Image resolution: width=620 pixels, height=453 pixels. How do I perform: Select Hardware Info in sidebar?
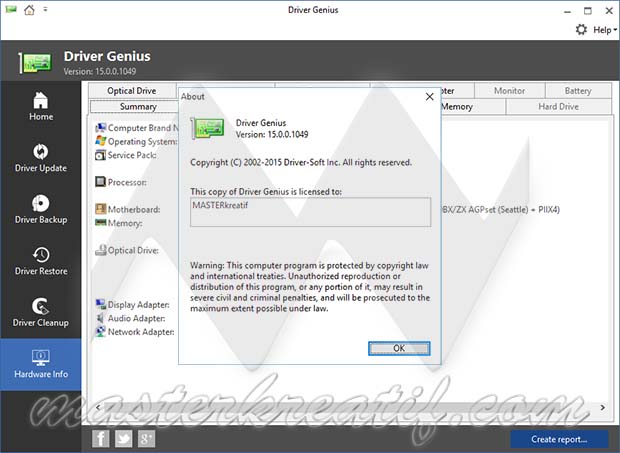point(41,364)
